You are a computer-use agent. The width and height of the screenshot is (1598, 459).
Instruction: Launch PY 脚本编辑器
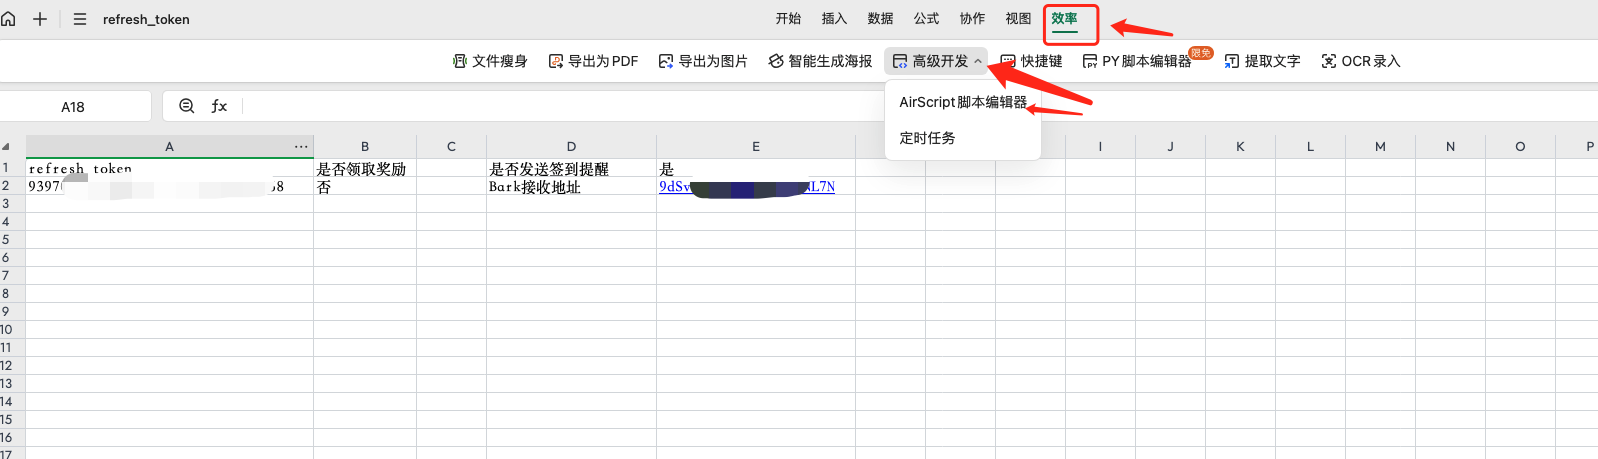point(1137,61)
